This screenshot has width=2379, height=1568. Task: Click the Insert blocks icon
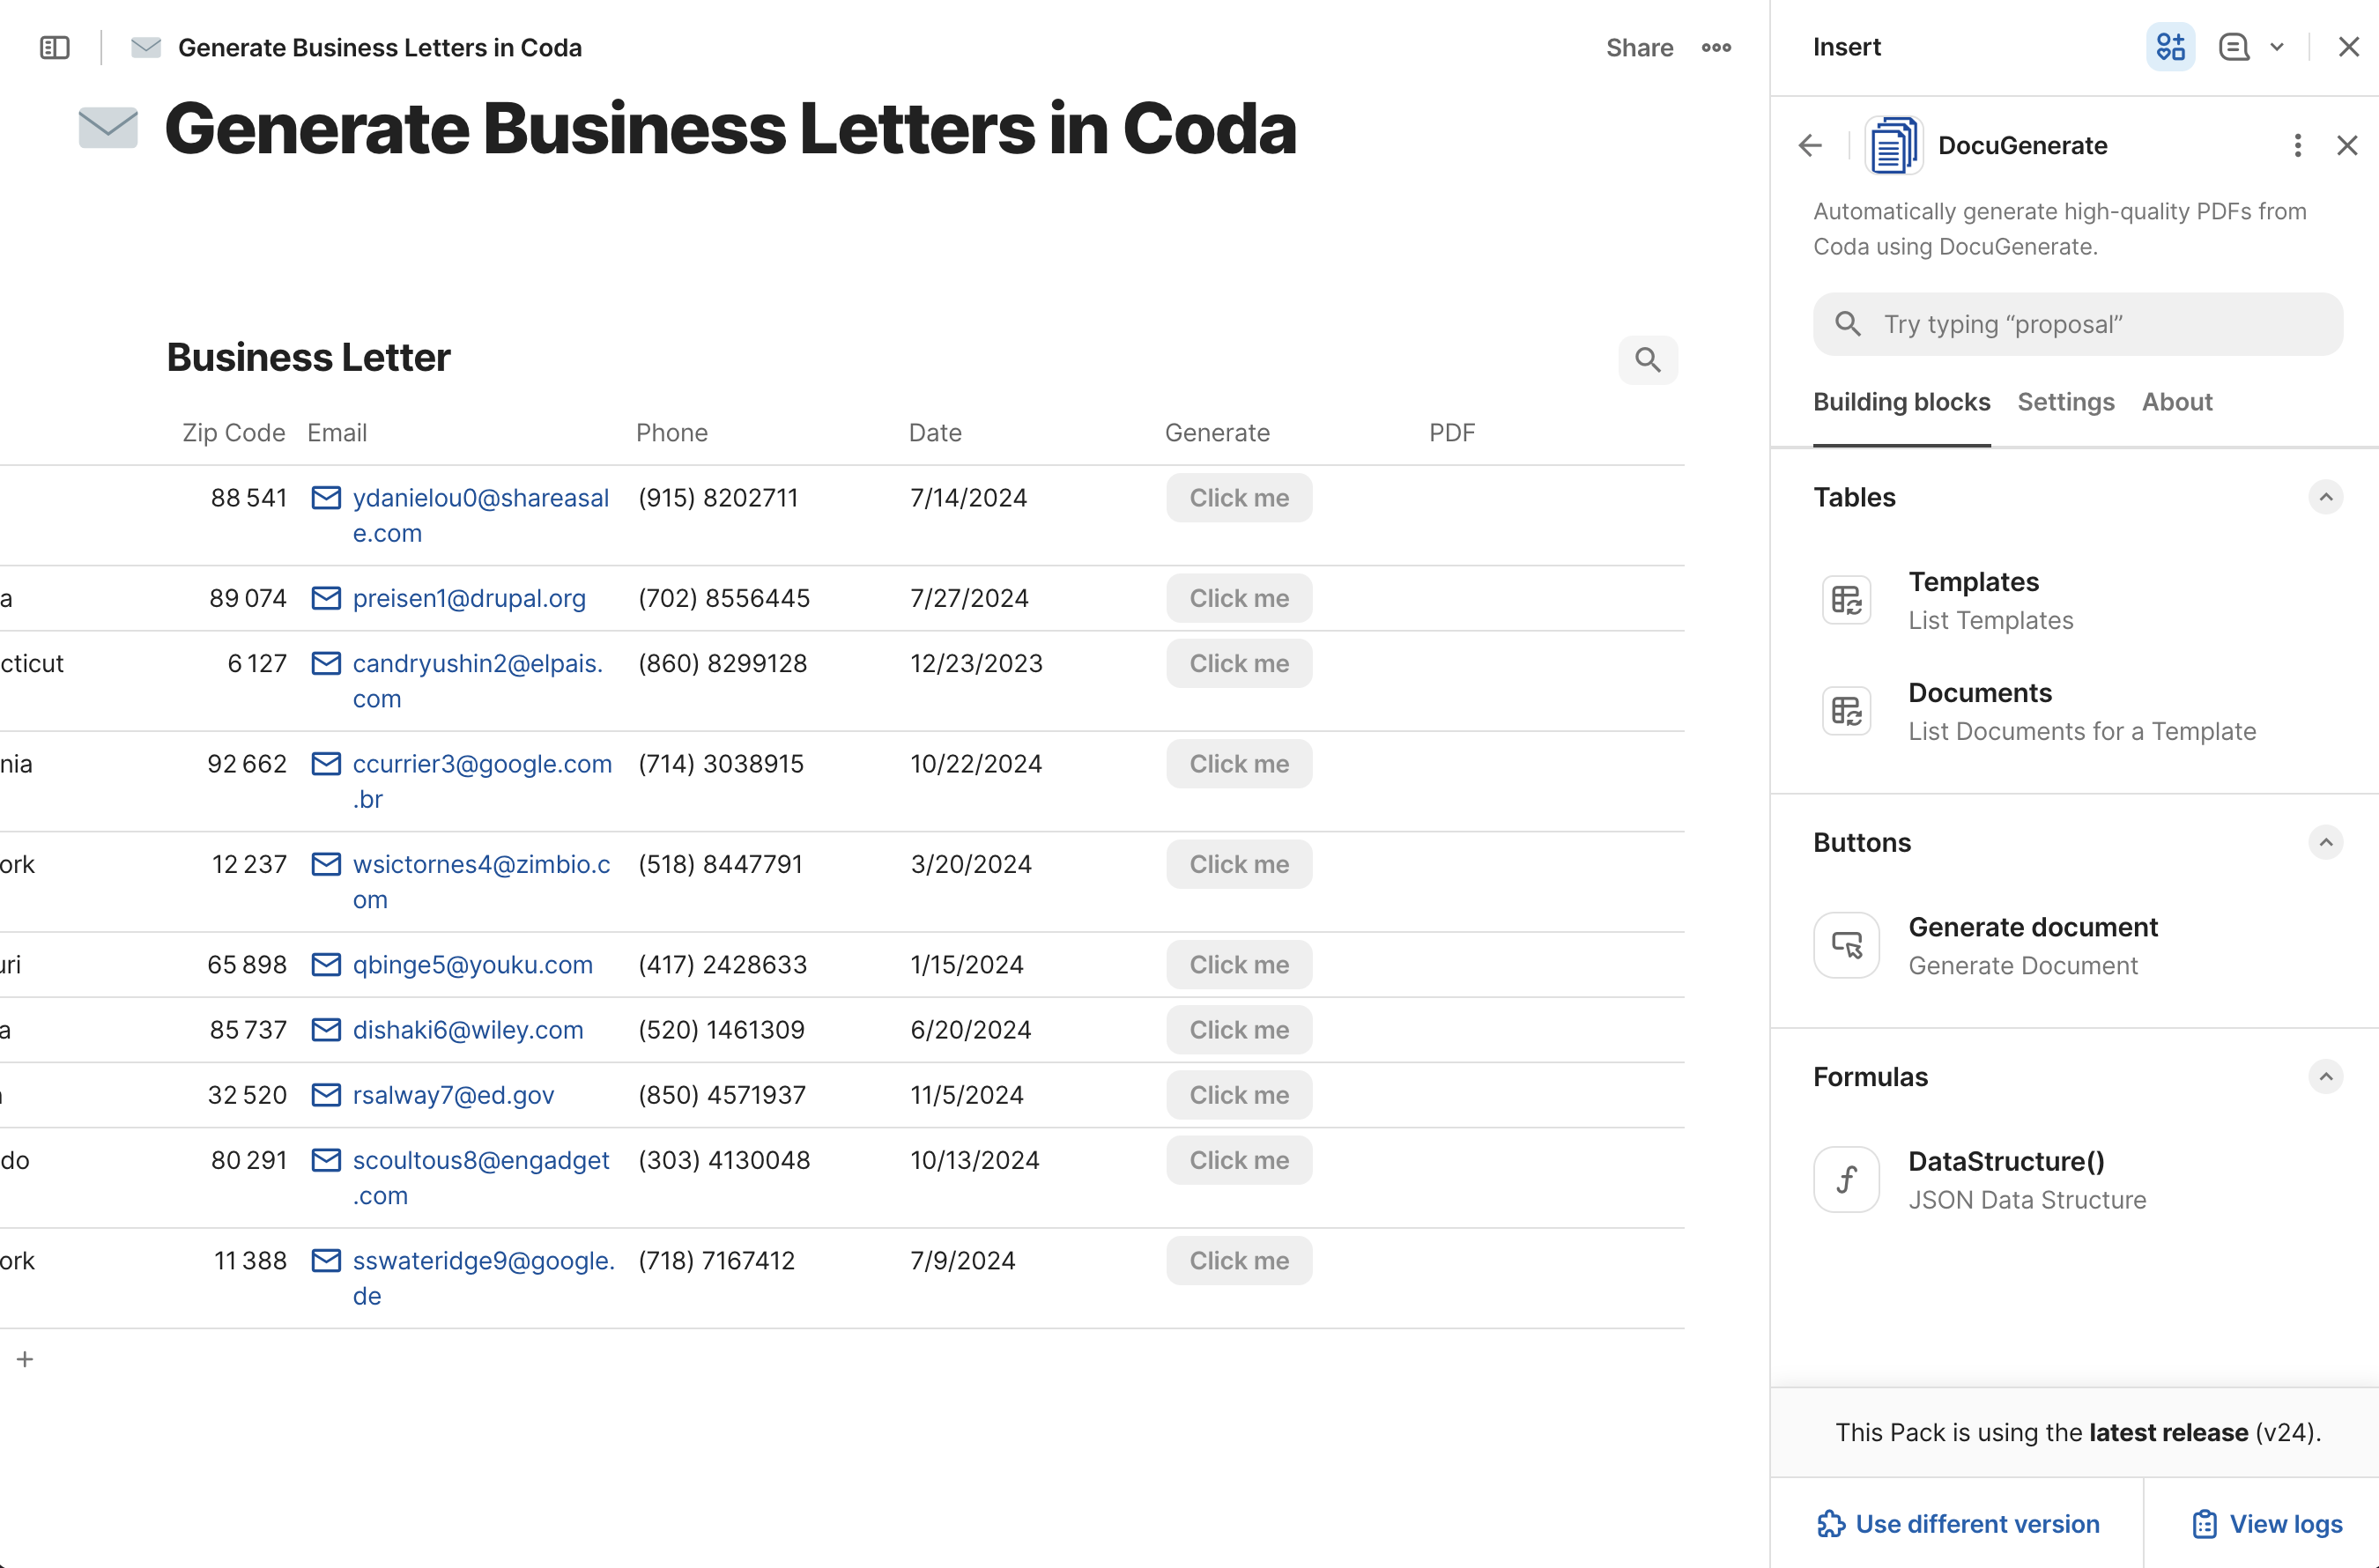coord(2169,46)
